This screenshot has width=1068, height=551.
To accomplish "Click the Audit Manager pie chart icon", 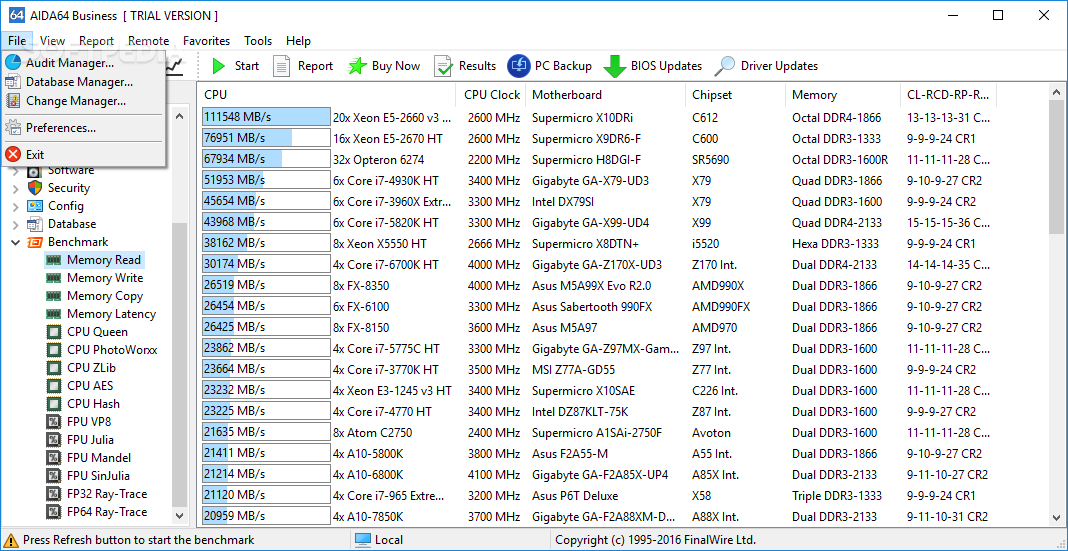I will (13, 63).
